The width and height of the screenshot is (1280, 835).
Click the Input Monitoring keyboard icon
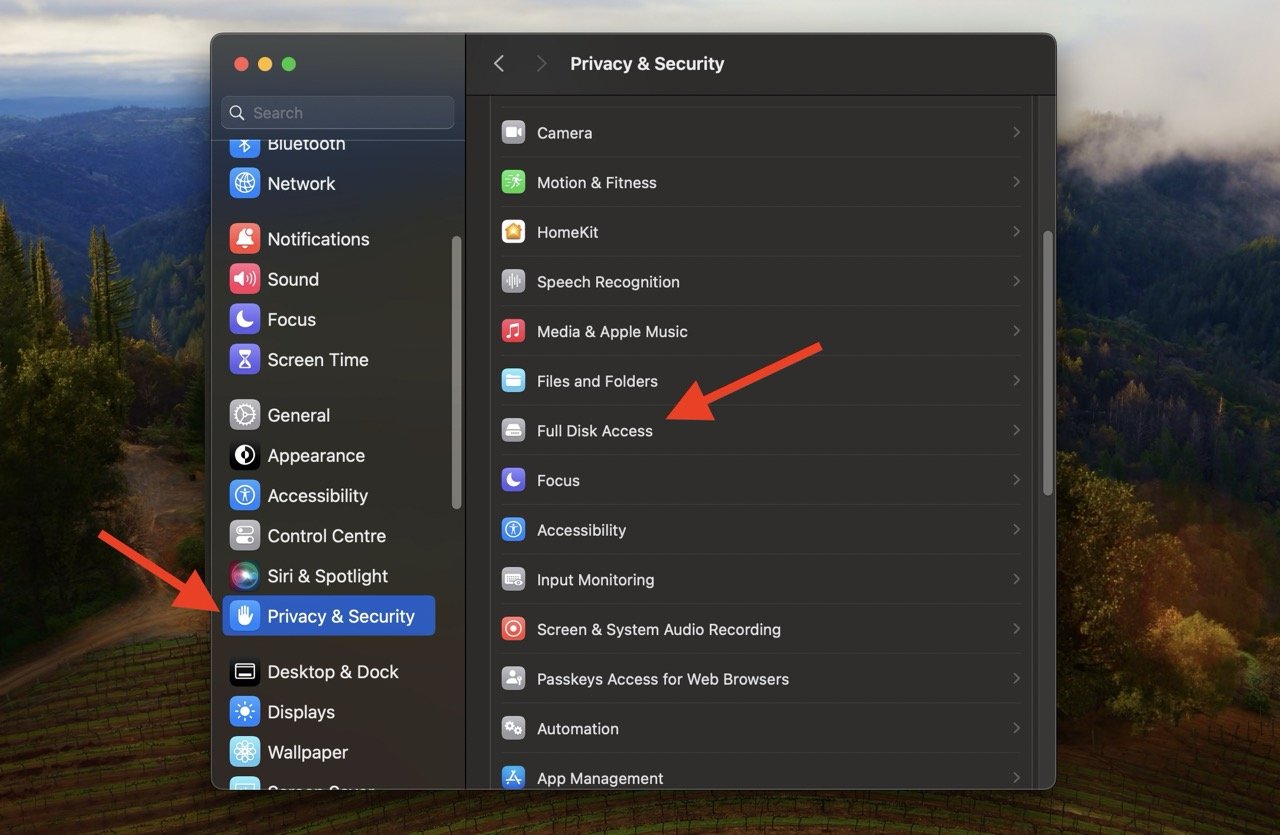pyautogui.click(x=513, y=580)
